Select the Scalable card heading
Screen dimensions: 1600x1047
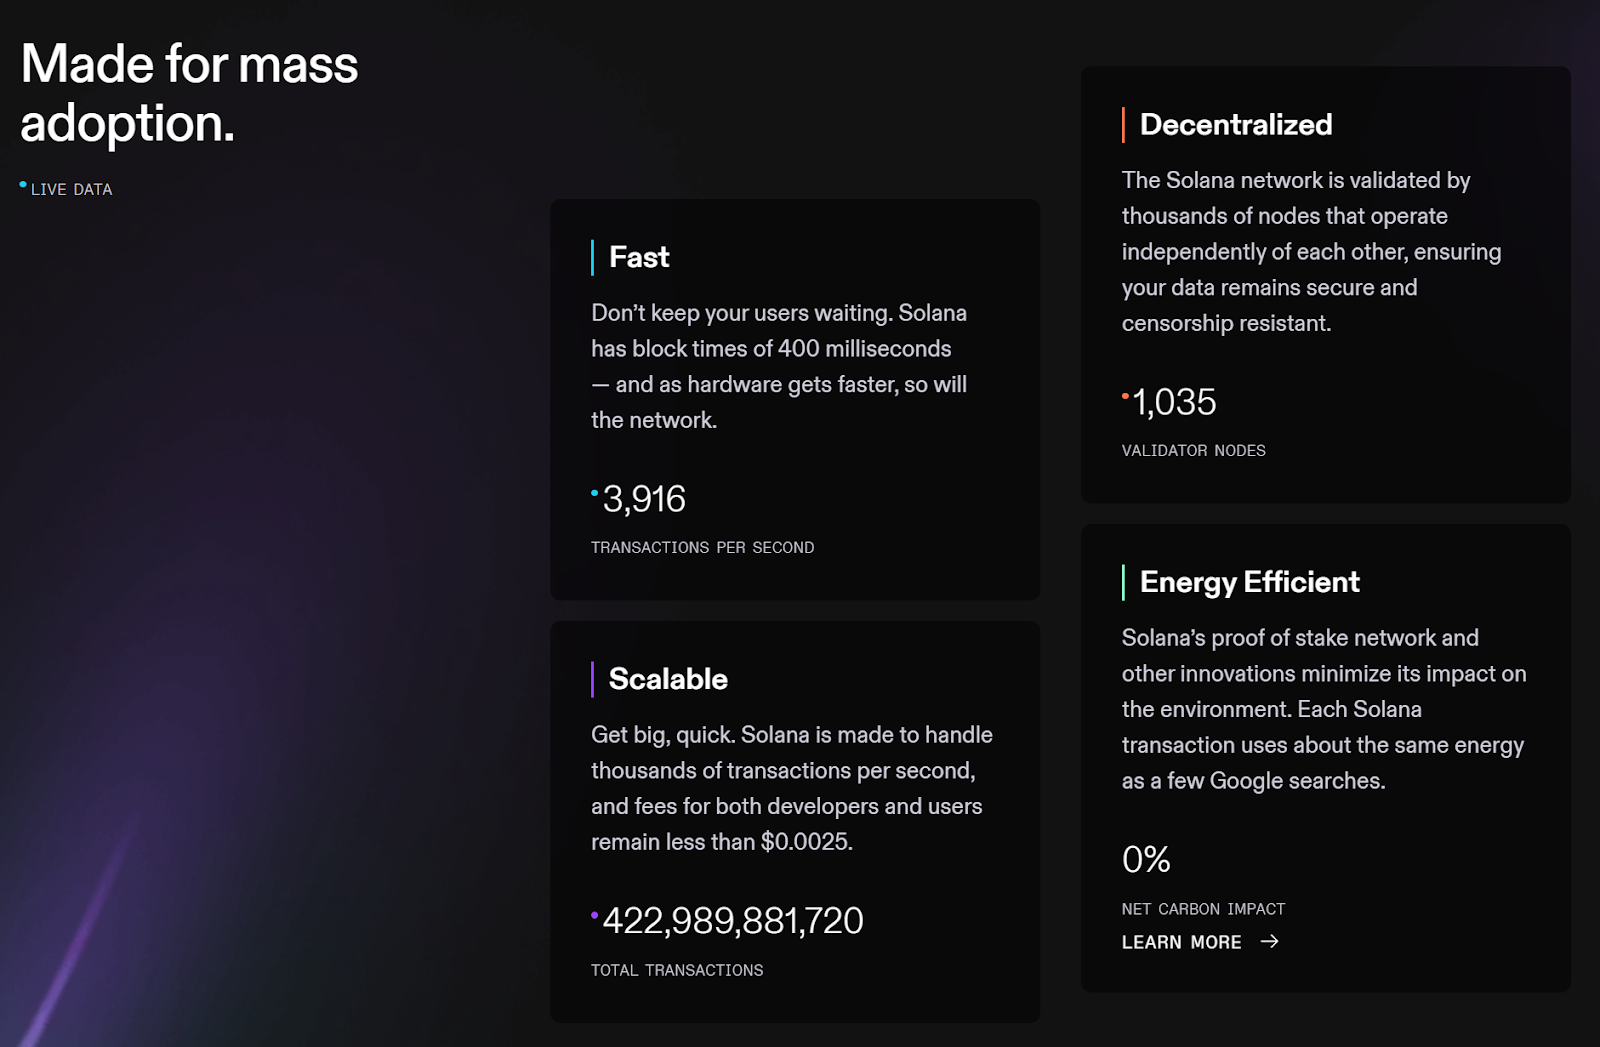click(668, 679)
